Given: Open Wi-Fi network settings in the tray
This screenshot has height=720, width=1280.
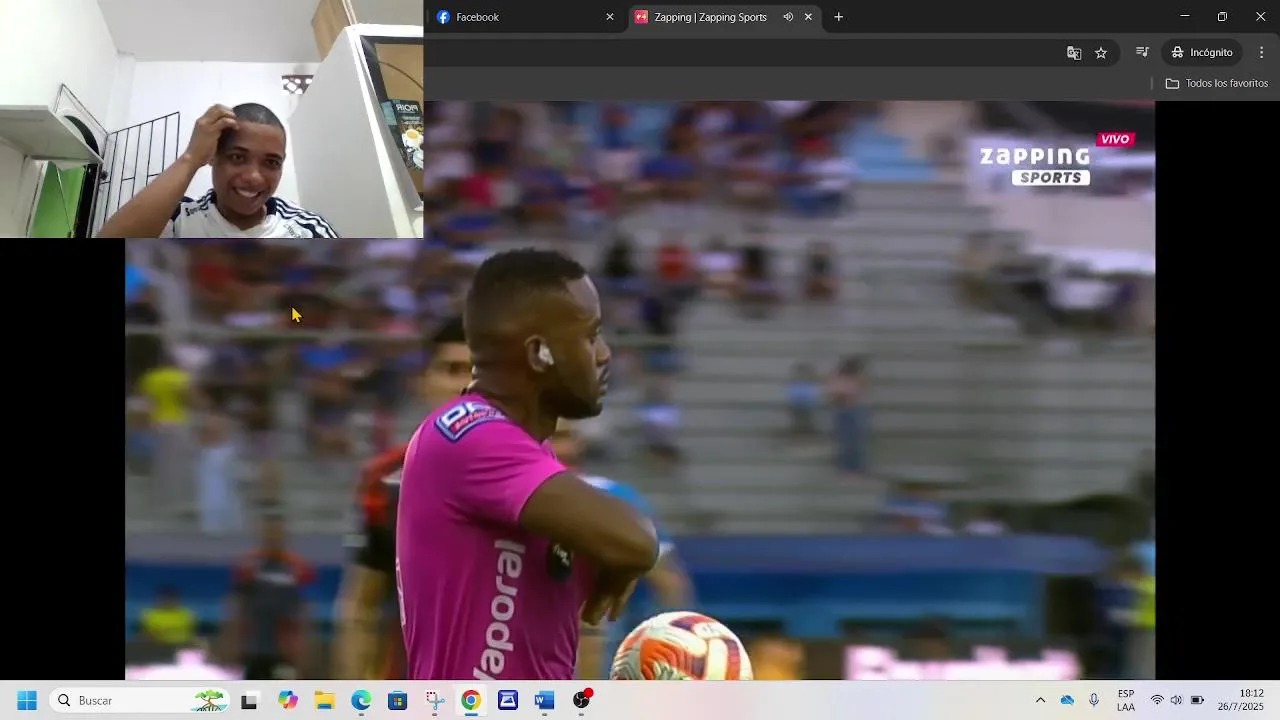Looking at the screenshot, I should tap(1157, 701).
